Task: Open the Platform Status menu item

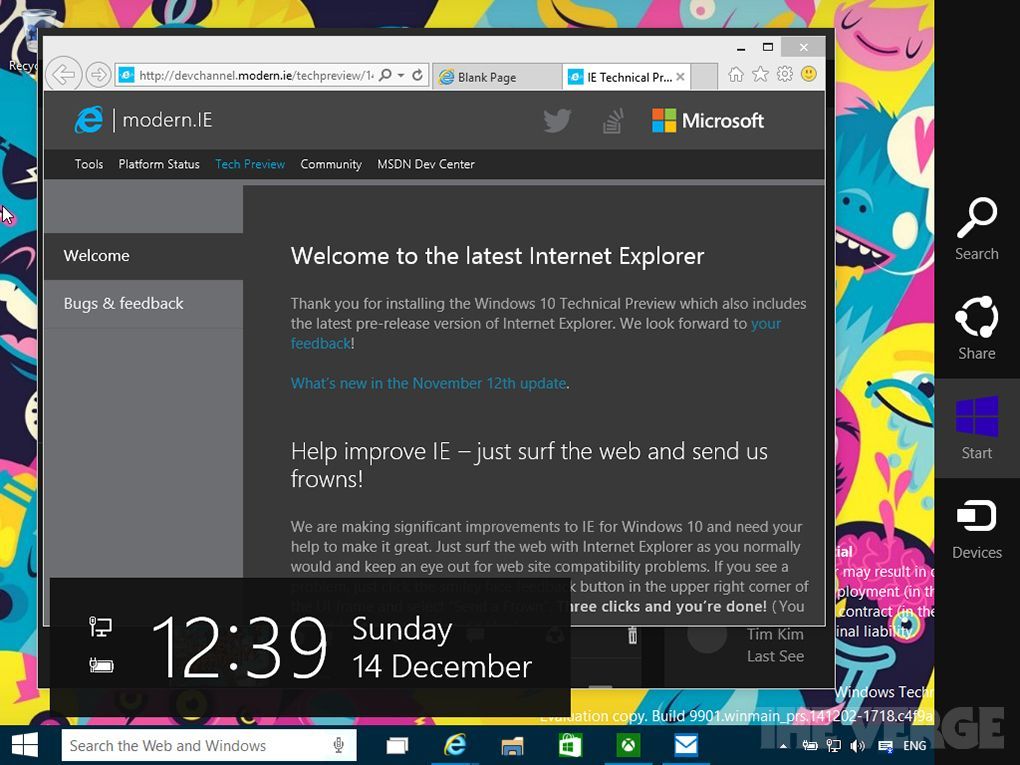Action: (159, 164)
